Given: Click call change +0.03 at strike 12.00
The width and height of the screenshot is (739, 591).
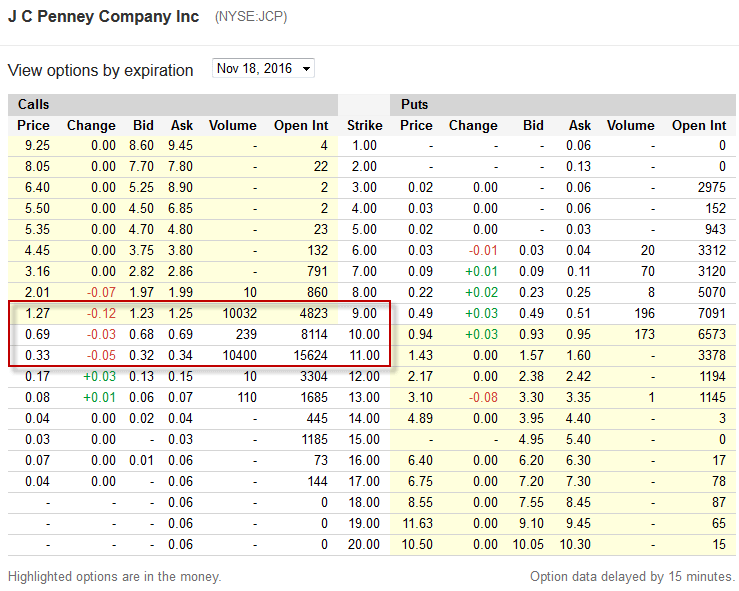Looking at the screenshot, I should tap(99, 377).
